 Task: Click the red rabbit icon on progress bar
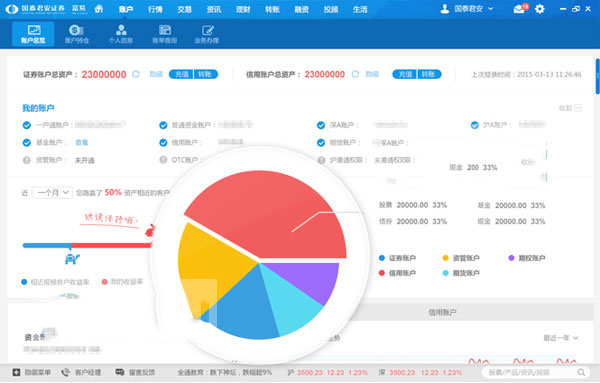click(150, 231)
